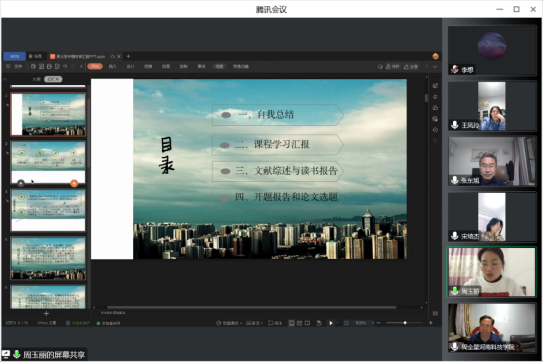Click the 目录 title text on slide
Screen dimensions: 543x363
167,156
